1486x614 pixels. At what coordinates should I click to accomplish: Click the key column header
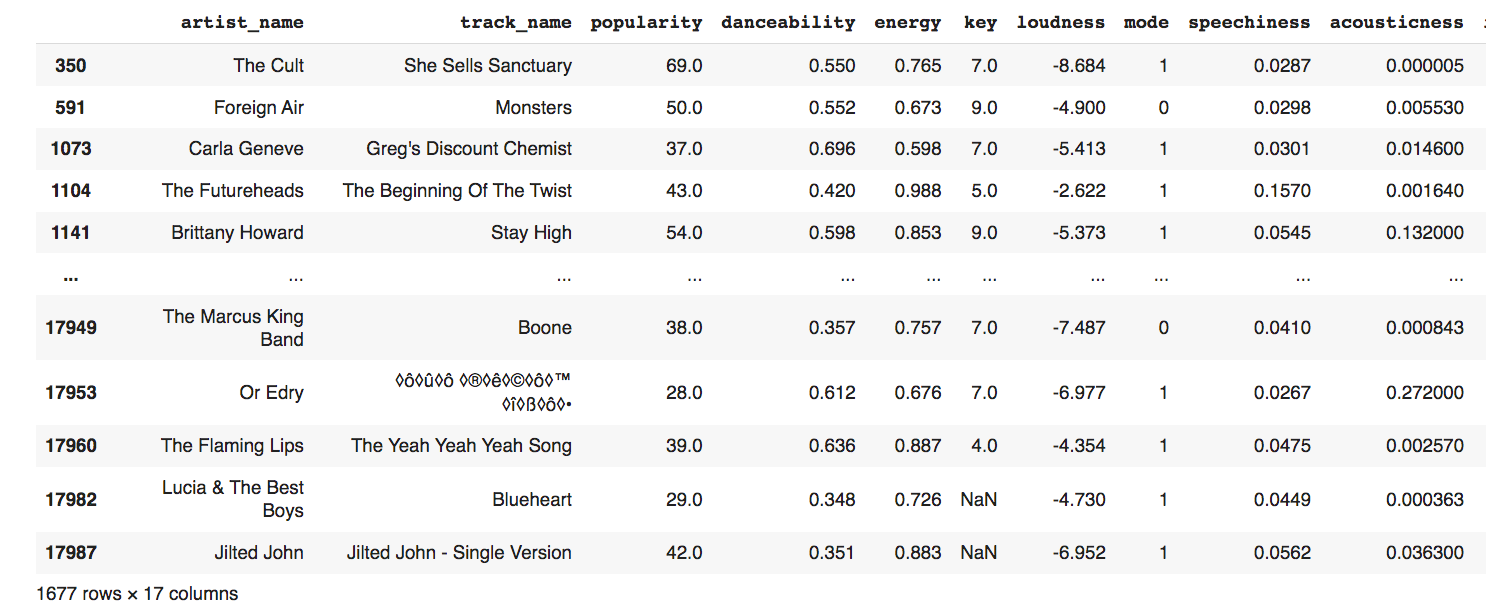click(980, 22)
